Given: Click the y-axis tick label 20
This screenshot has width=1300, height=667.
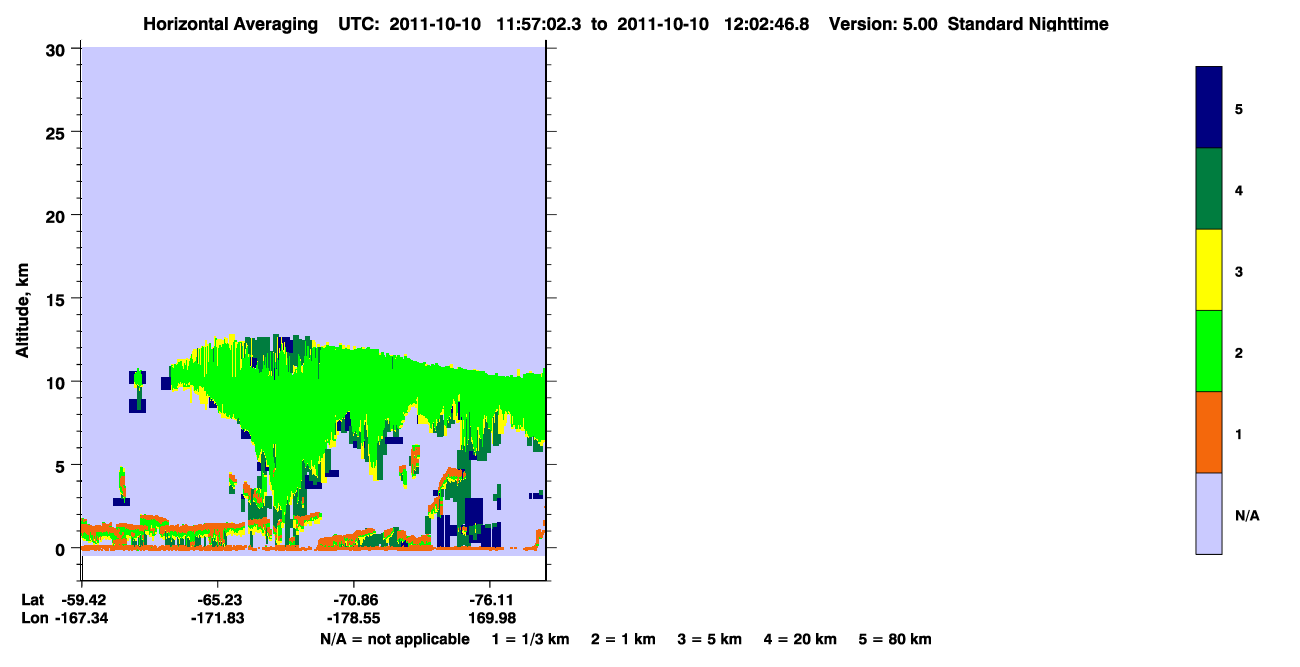Looking at the screenshot, I should pos(58,216).
